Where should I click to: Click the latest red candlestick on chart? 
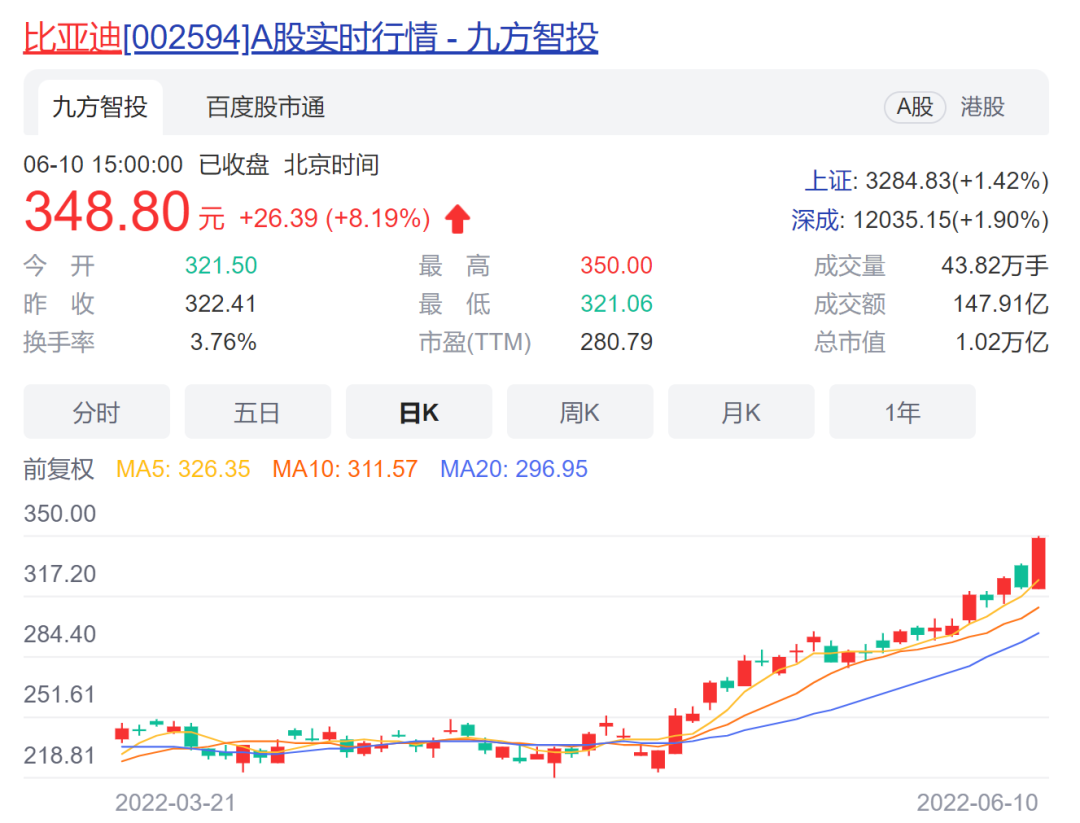(1038, 563)
